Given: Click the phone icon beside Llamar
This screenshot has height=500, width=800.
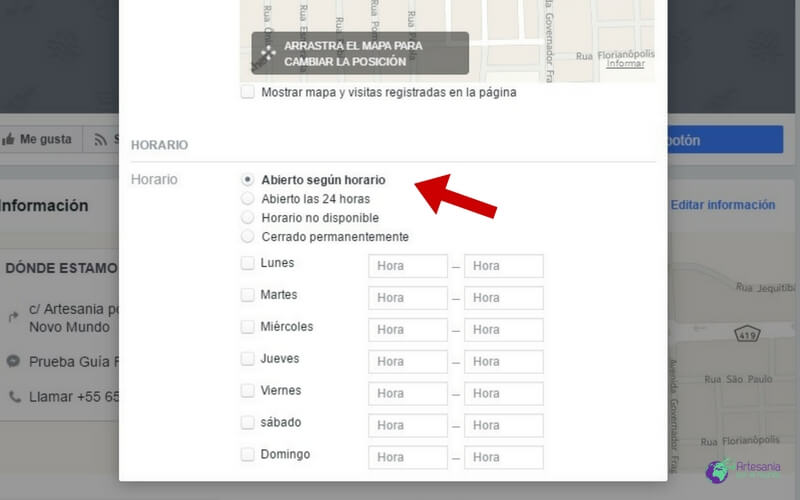Looking at the screenshot, I should click(x=14, y=396).
